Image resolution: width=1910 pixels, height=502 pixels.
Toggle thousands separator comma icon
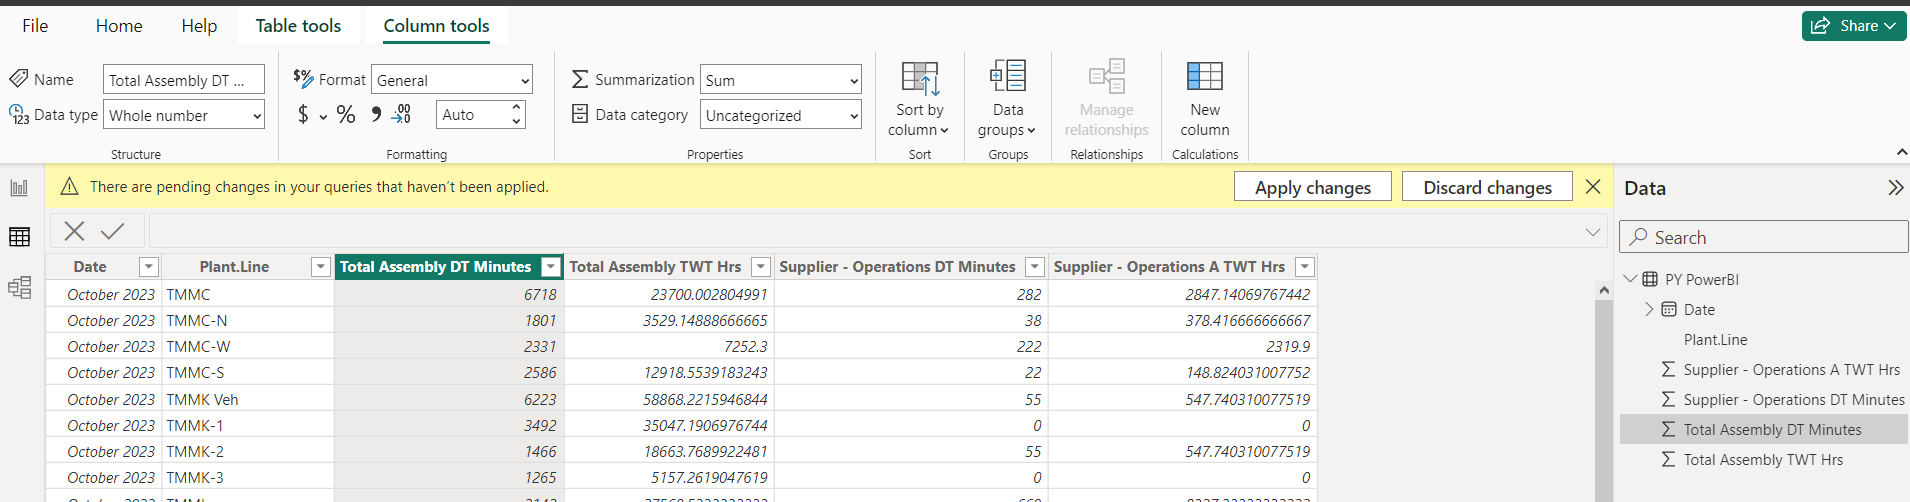[x=376, y=114]
